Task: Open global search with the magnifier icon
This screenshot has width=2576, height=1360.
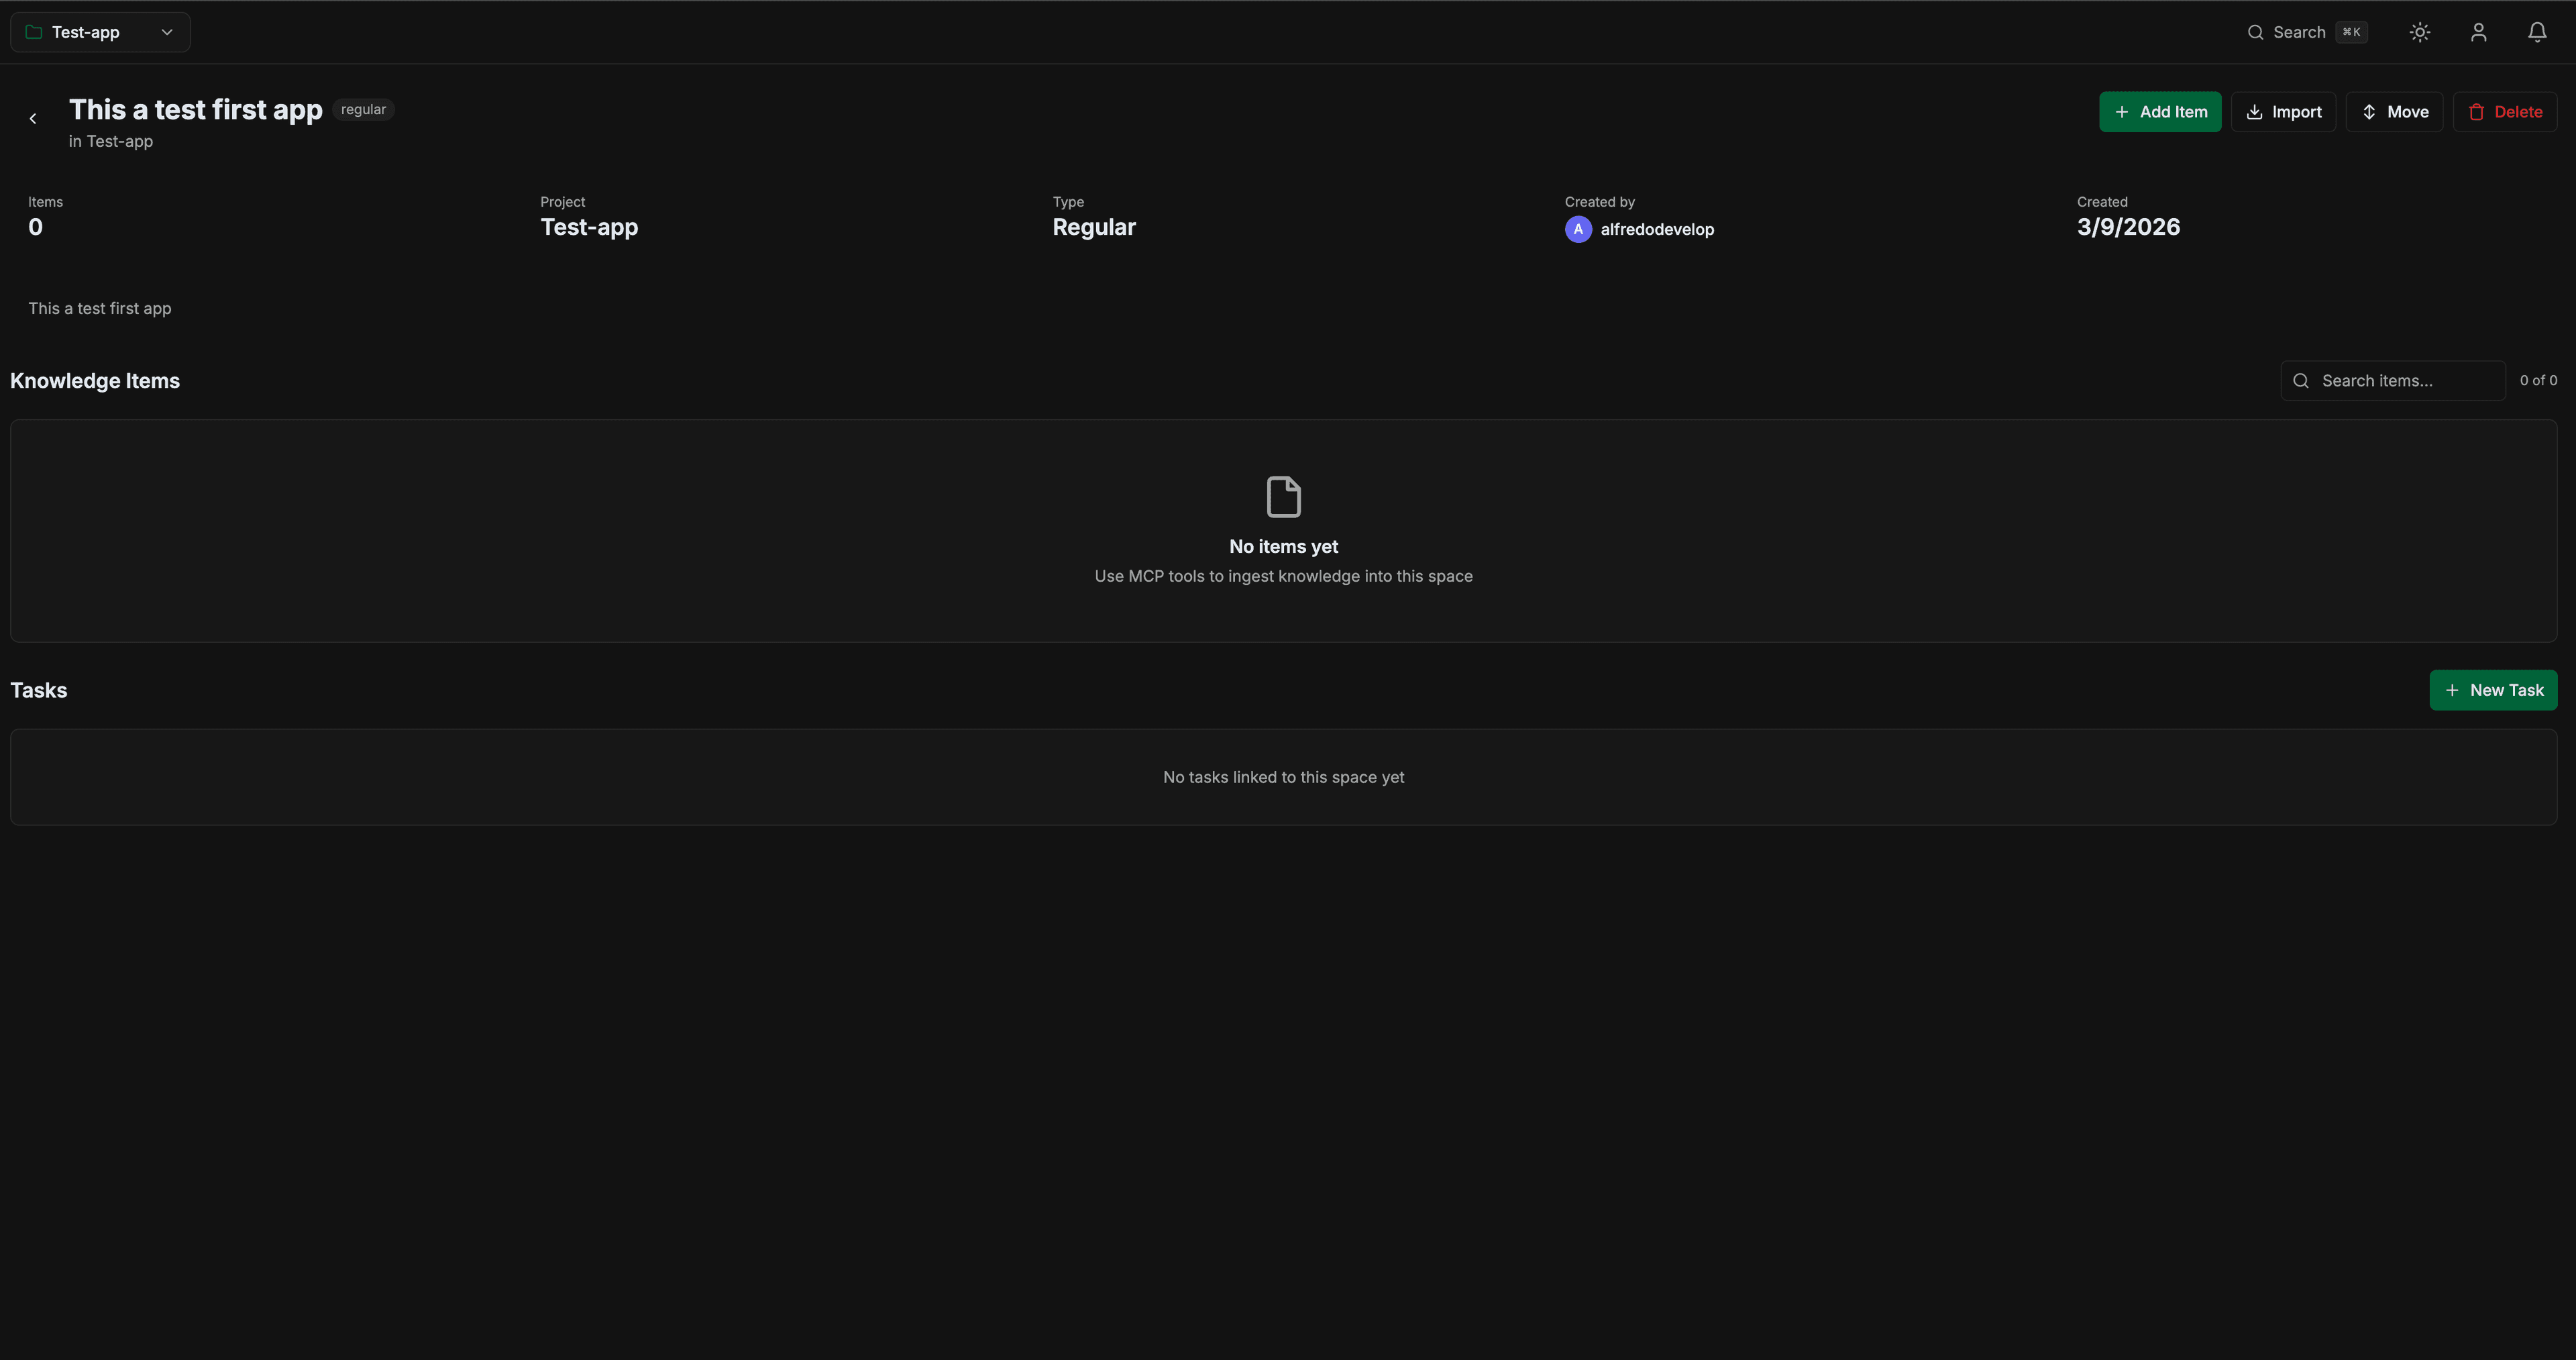Action: click(x=2256, y=31)
